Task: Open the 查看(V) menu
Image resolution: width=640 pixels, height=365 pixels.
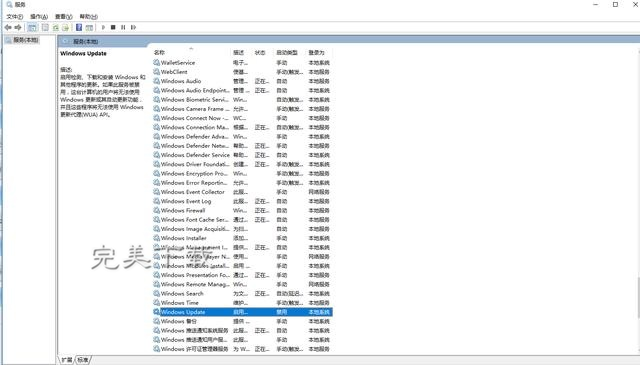Action: (64, 17)
